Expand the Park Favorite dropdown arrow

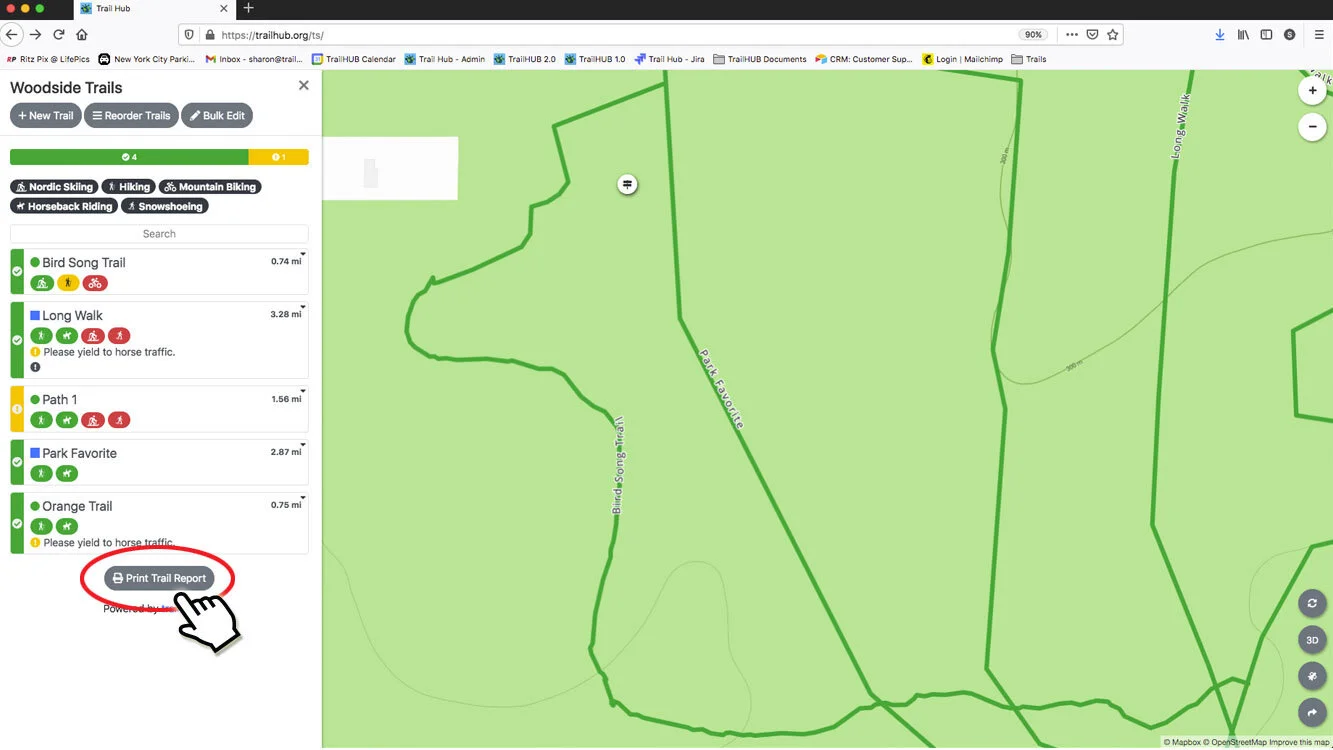pos(303,446)
